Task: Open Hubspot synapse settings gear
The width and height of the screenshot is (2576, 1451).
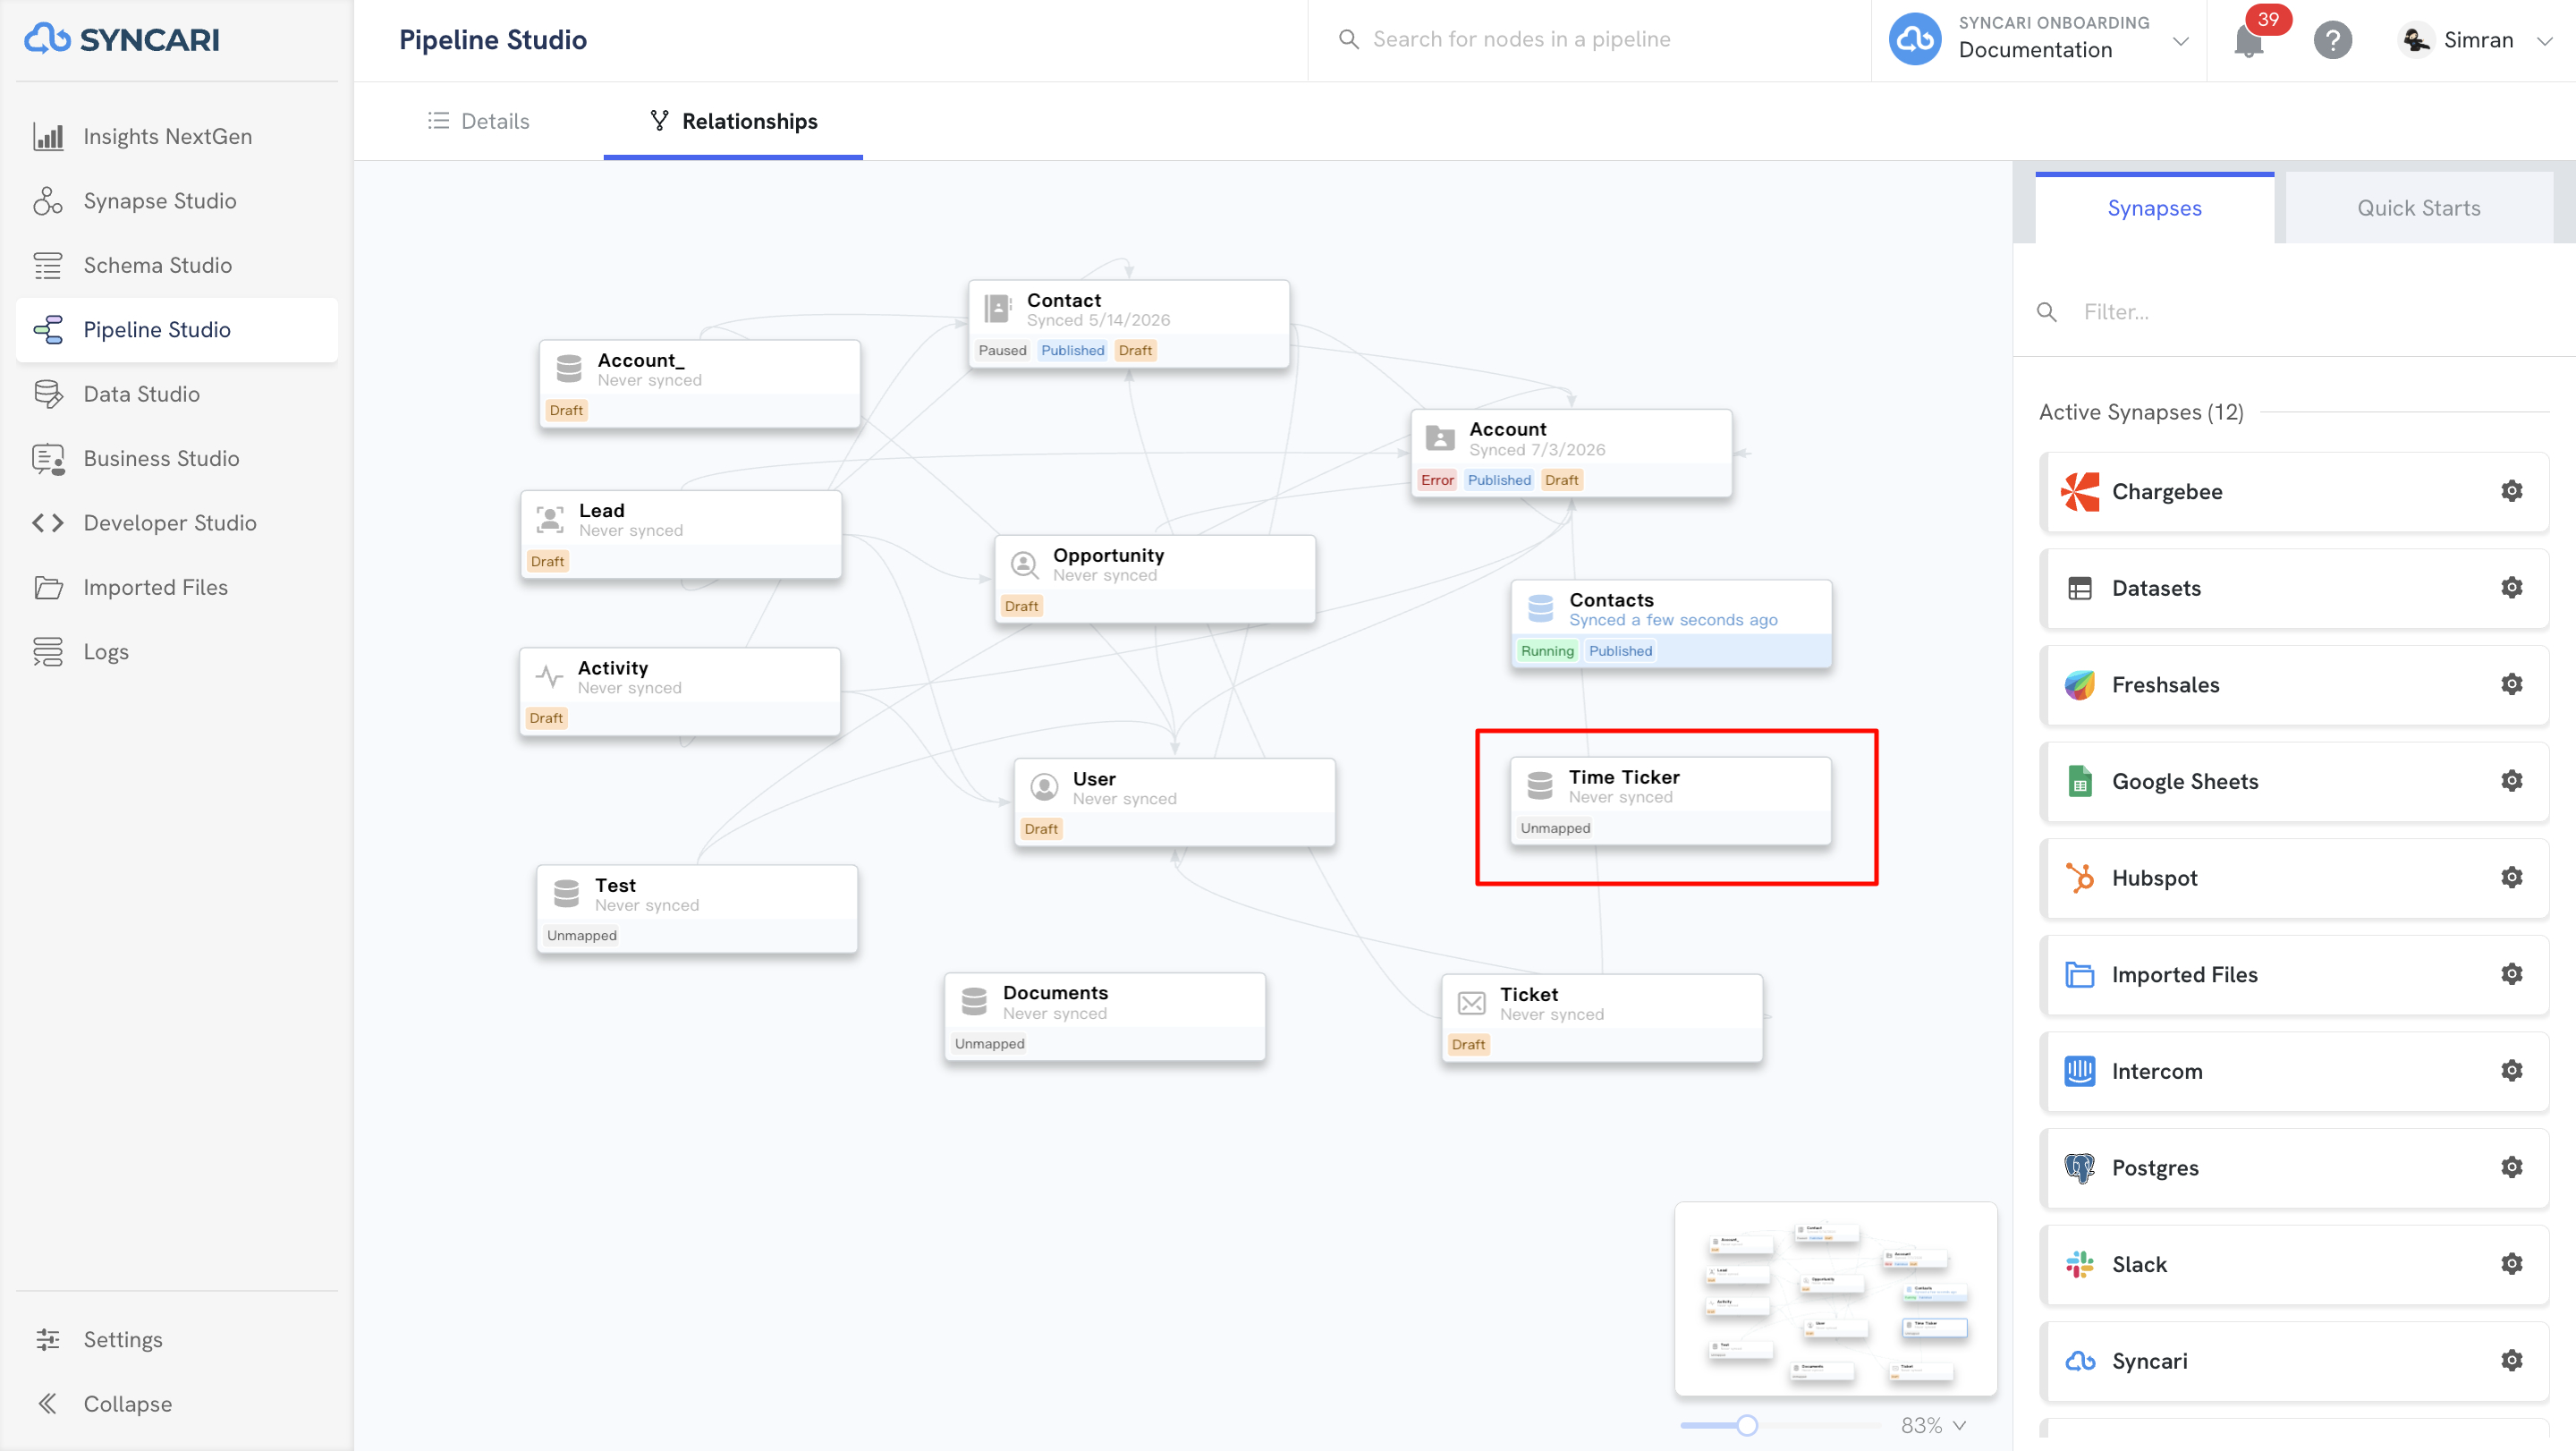Action: 2512,878
